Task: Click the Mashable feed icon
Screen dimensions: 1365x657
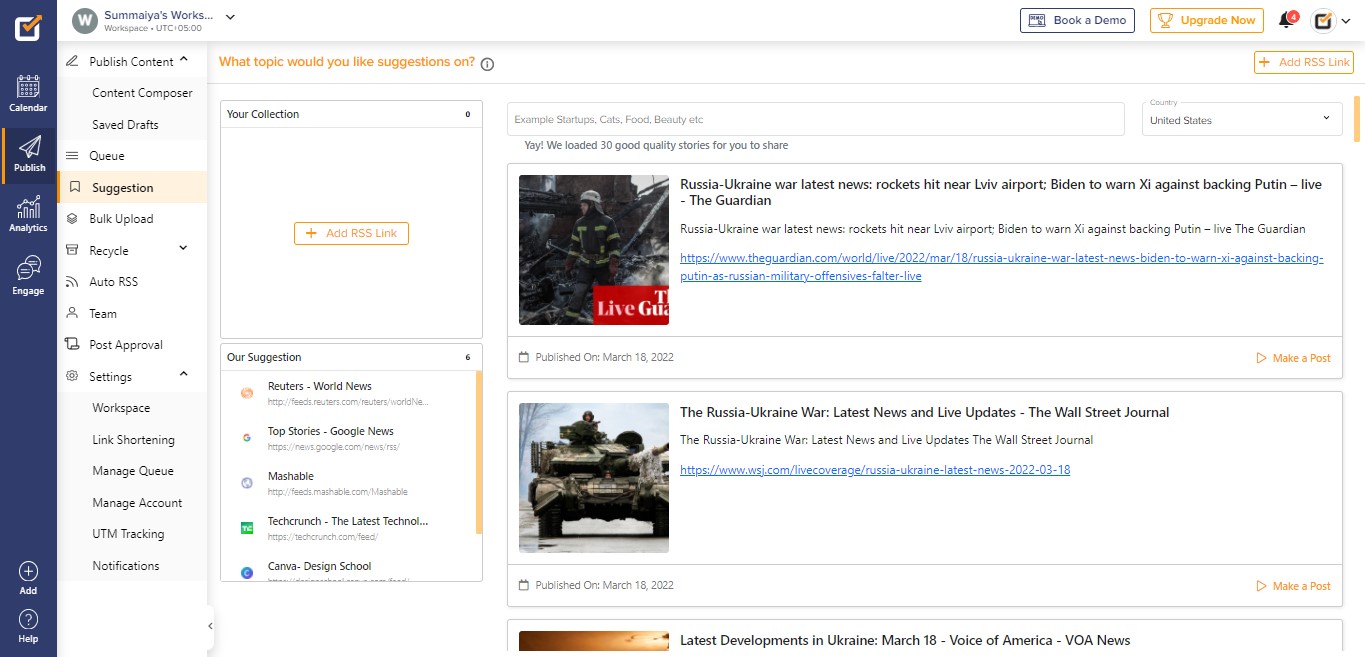Action: 246,483
